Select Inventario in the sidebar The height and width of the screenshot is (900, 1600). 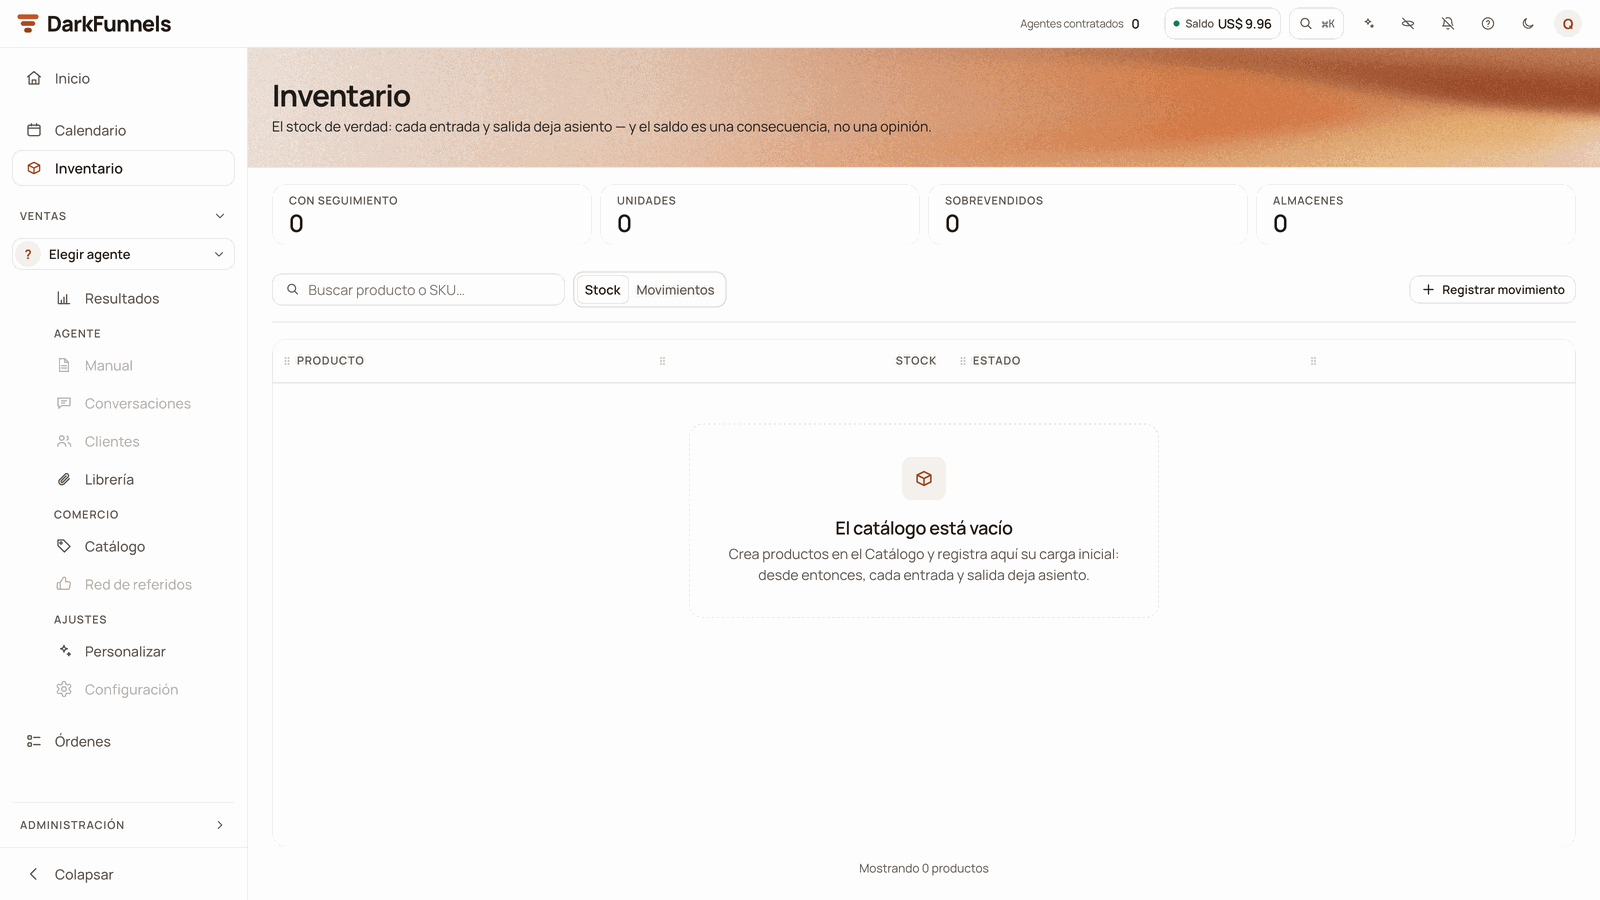tap(123, 168)
